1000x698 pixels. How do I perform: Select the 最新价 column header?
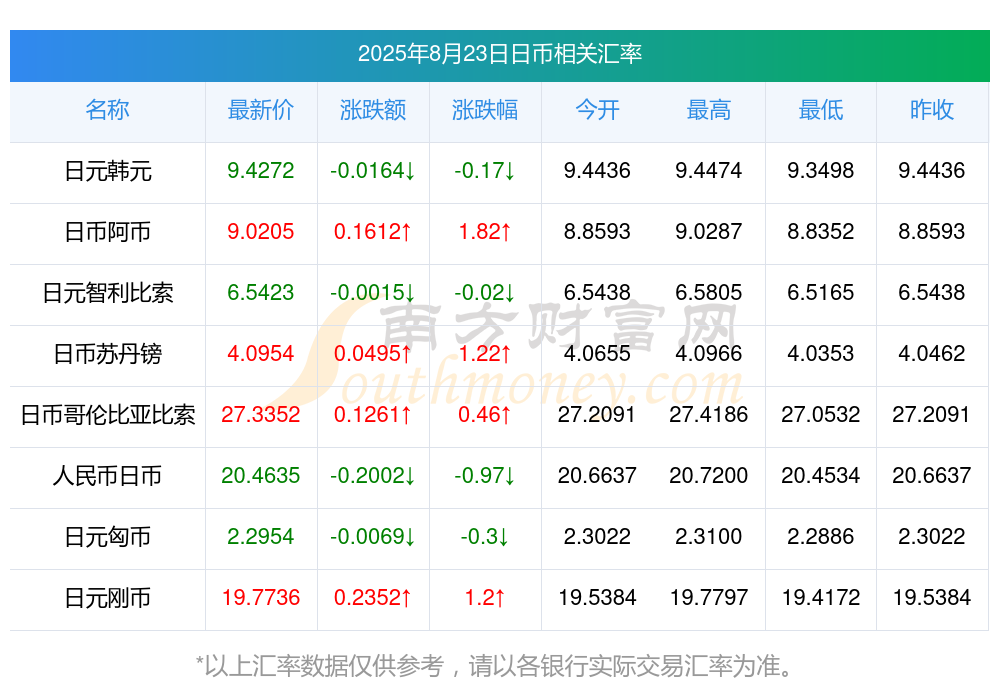point(261,110)
